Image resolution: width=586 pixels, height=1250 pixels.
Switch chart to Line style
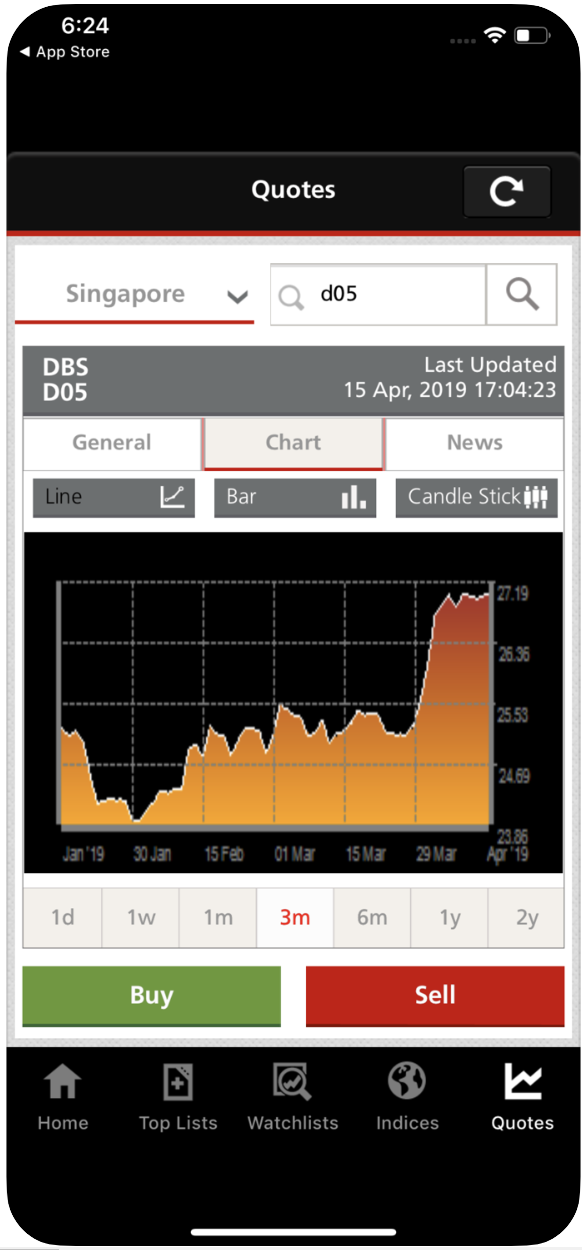click(113, 498)
